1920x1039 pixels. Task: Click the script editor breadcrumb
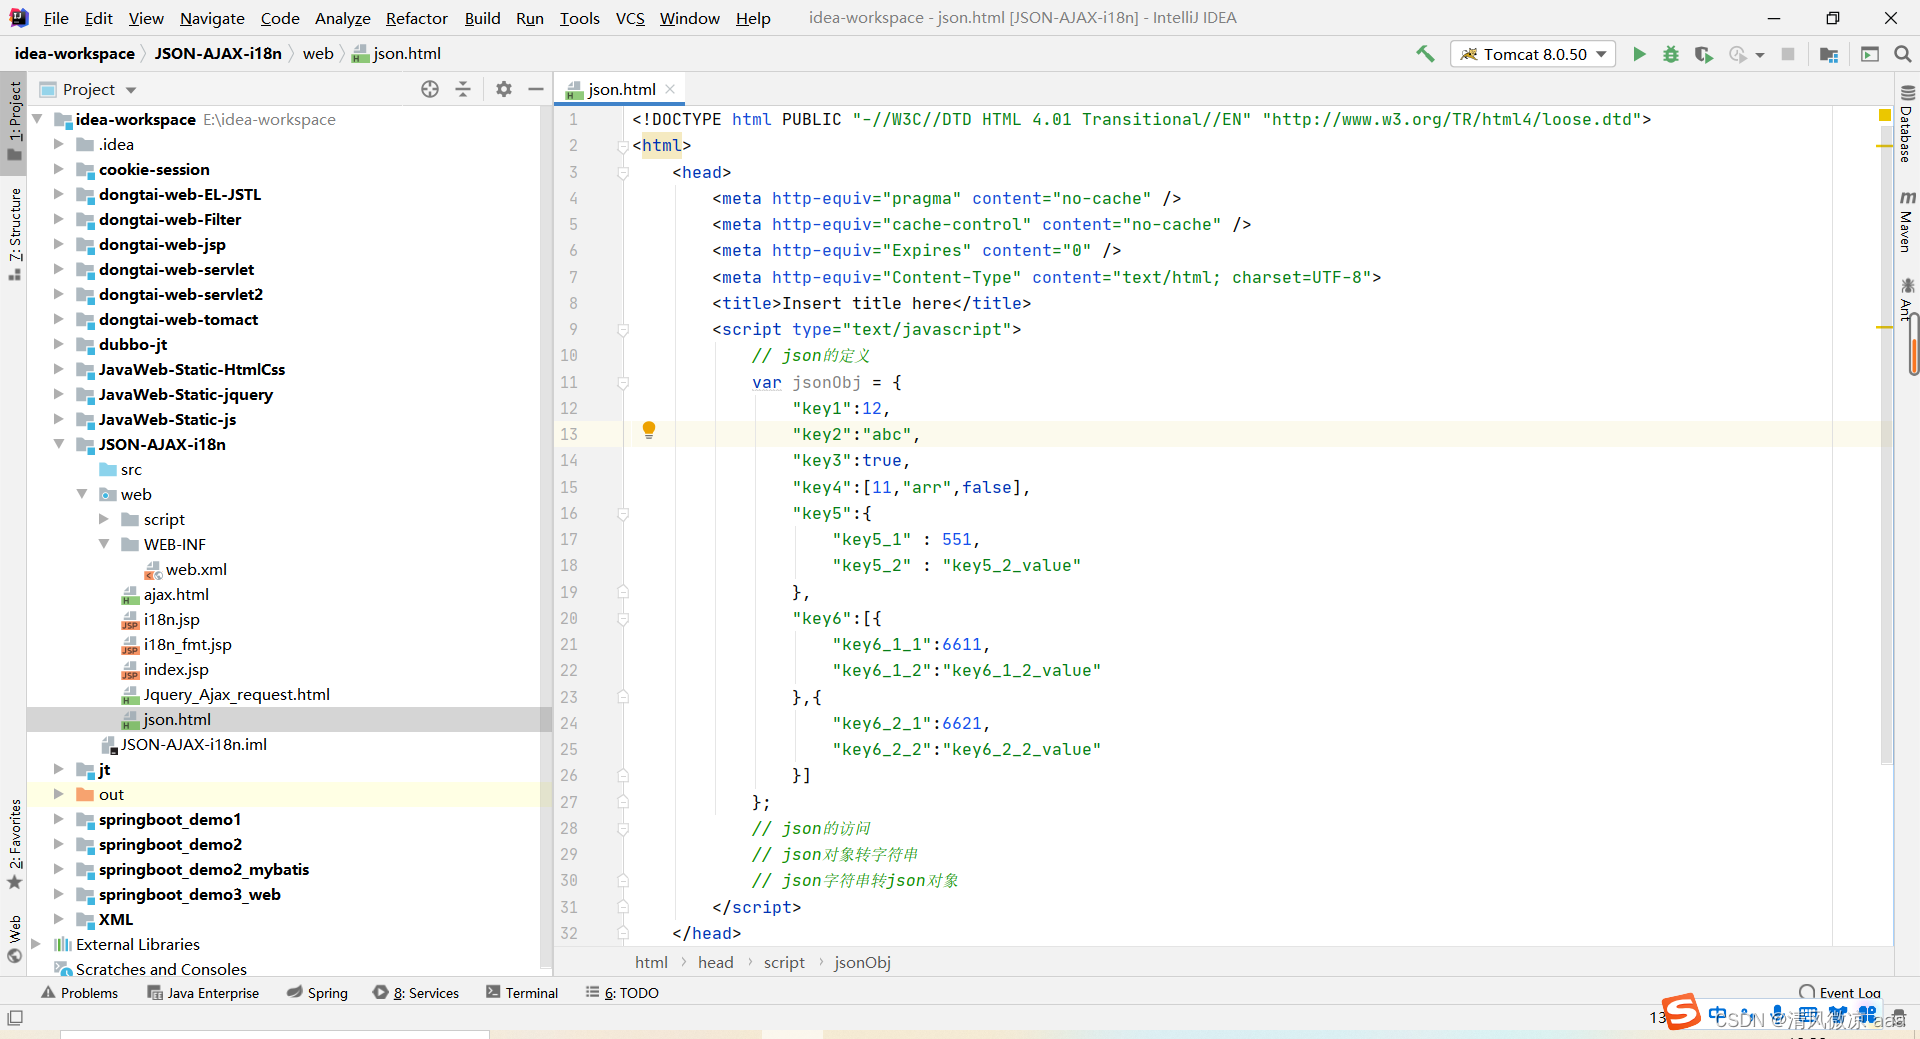click(x=784, y=962)
